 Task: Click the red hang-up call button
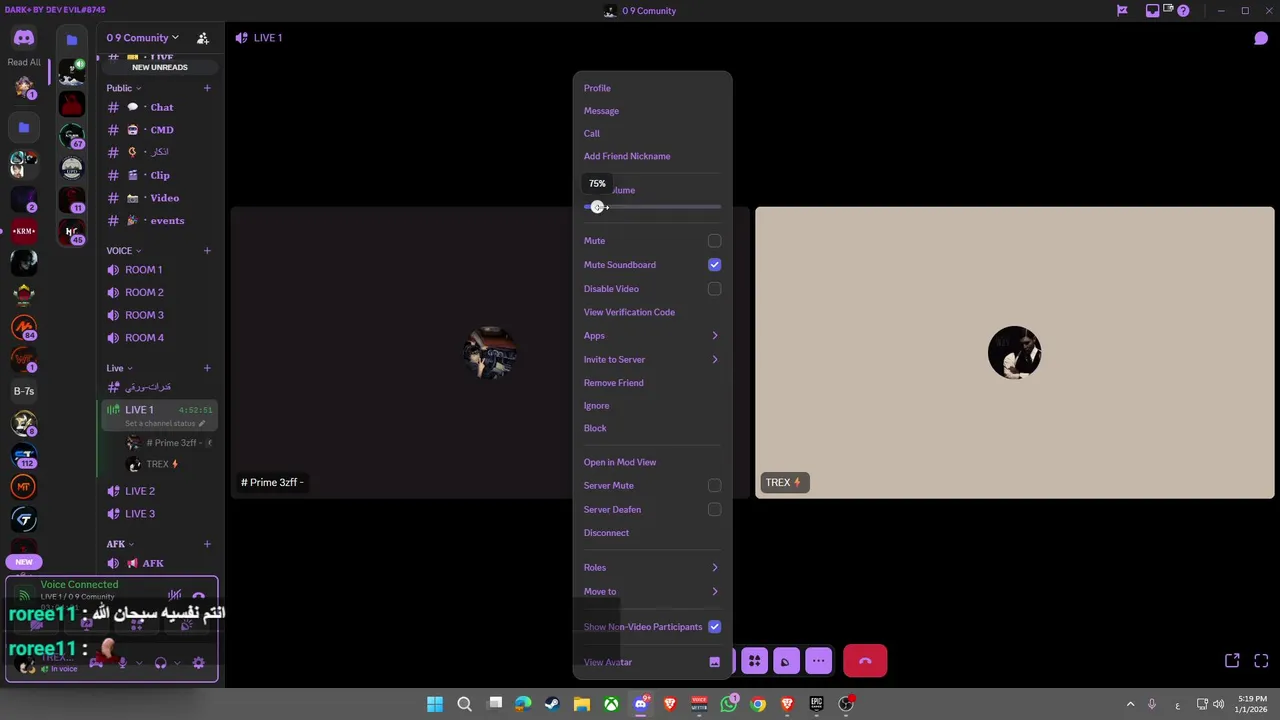865,661
